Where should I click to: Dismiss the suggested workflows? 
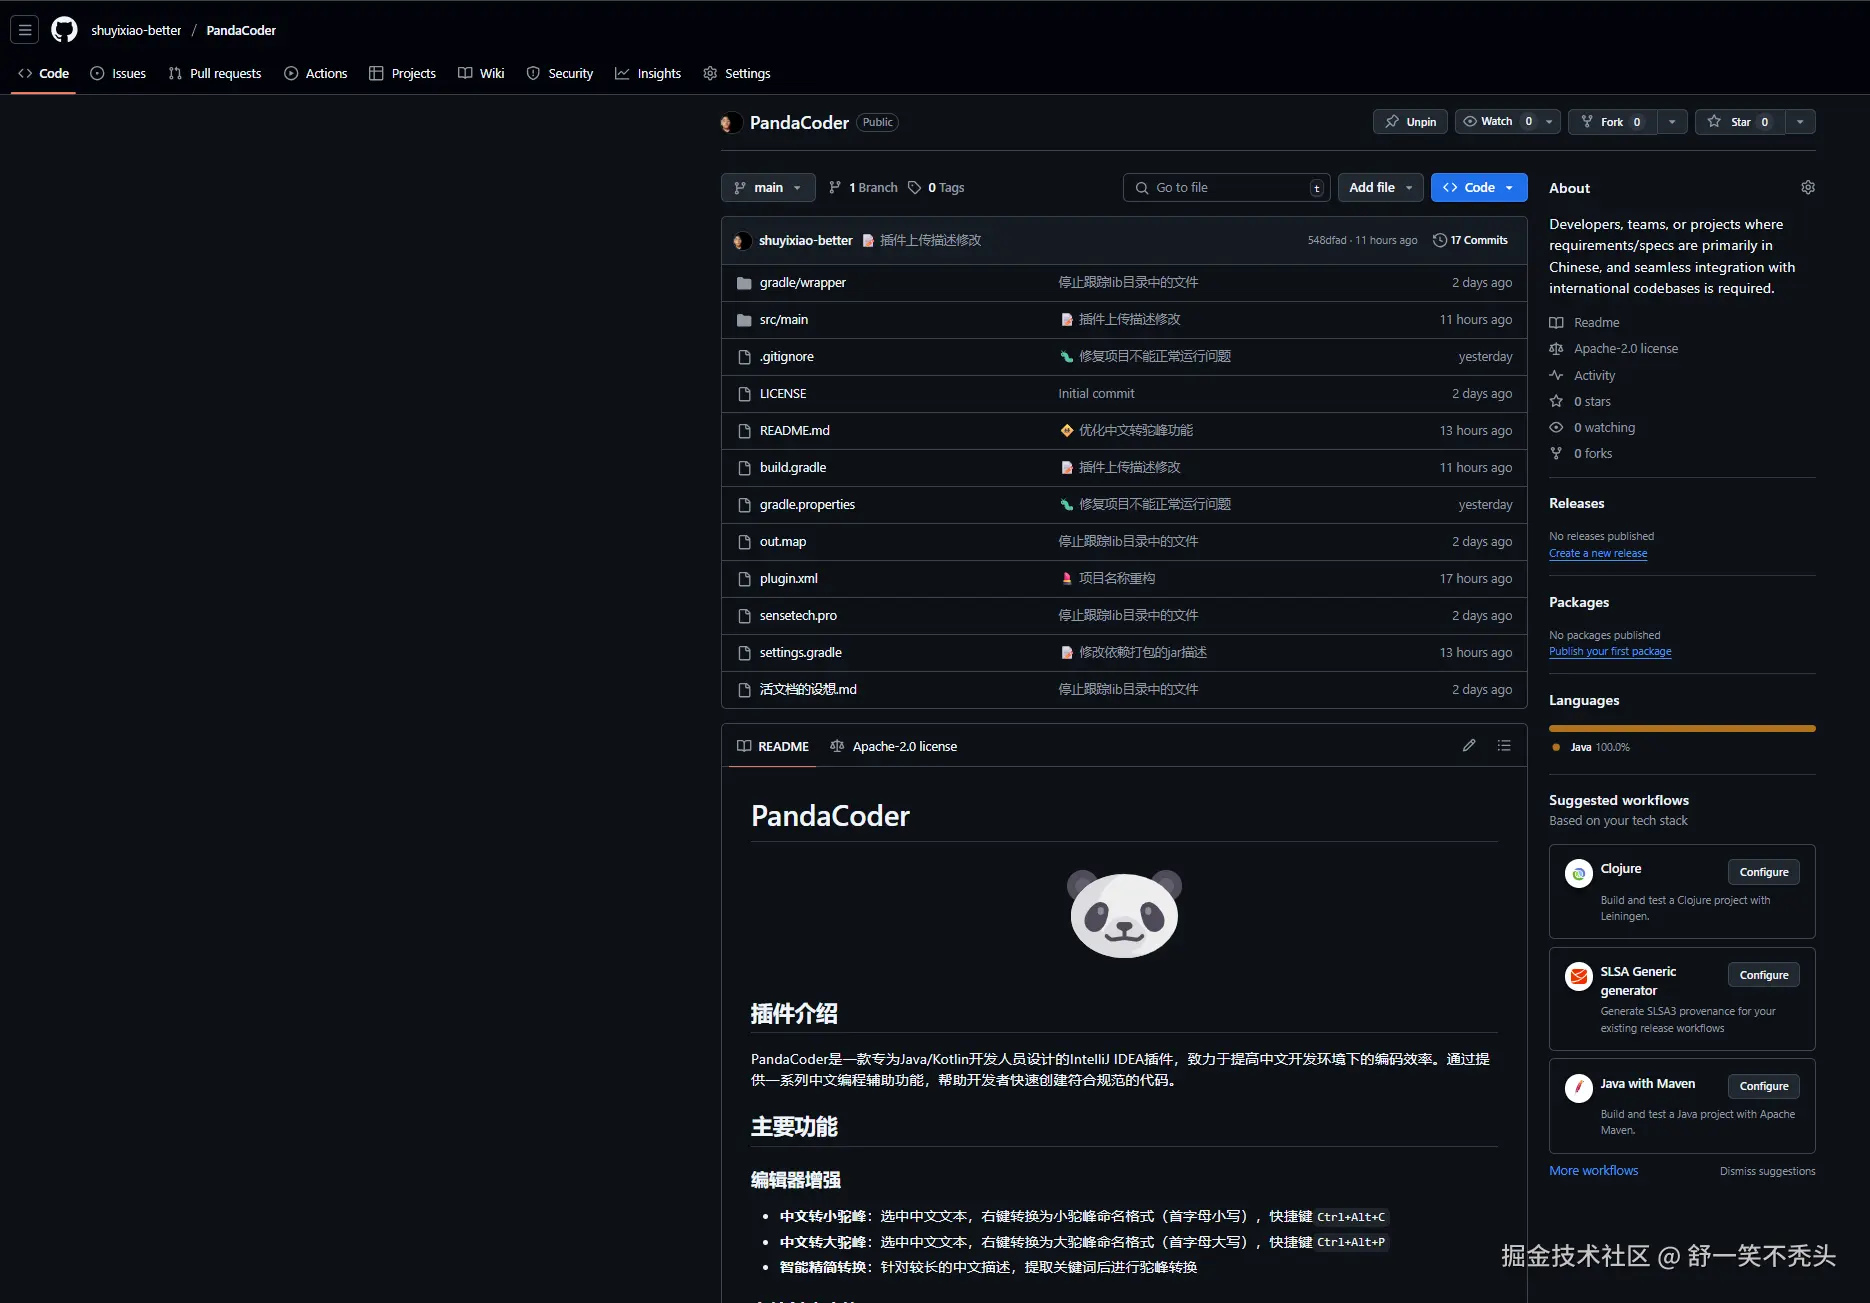pyautogui.click(x=1768, y=1172)
